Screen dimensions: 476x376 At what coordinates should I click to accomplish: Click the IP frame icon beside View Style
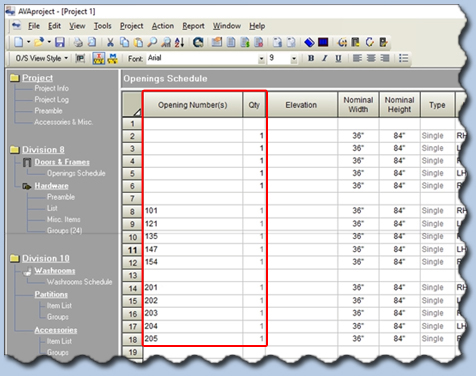coord(80,59)
